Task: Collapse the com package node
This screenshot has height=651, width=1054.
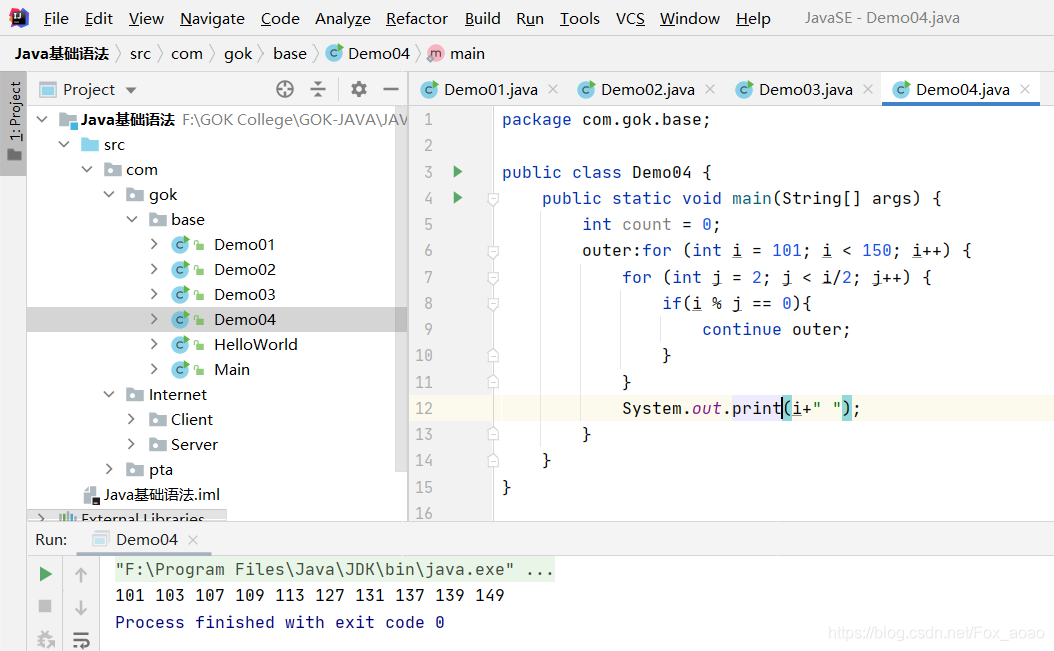Action: coord(87,169)
